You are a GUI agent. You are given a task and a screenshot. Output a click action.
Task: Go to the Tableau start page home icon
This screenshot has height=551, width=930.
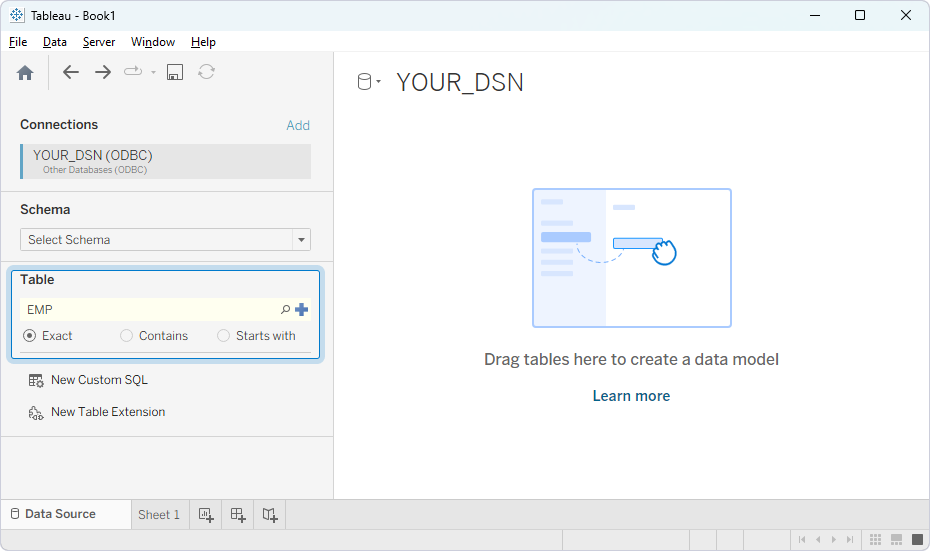pyautogui.click(x=25, y=72)
